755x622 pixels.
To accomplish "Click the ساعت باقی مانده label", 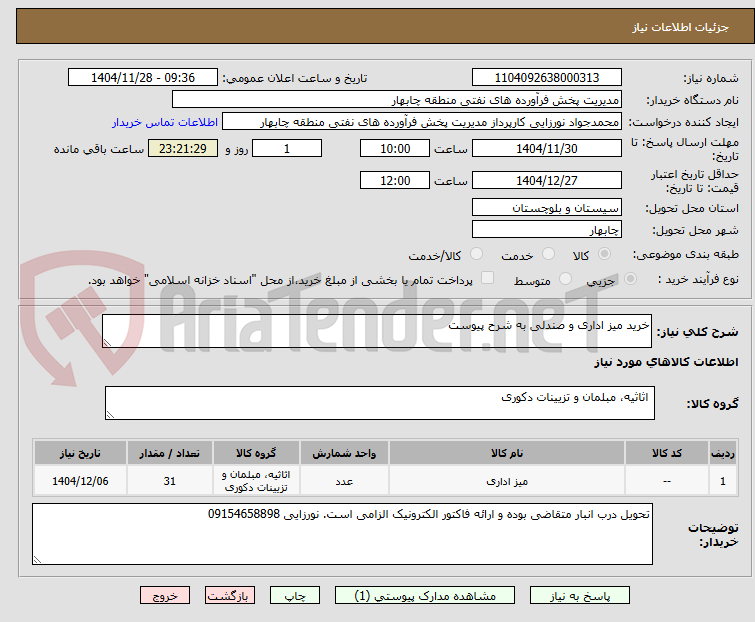I will point(99,149).
